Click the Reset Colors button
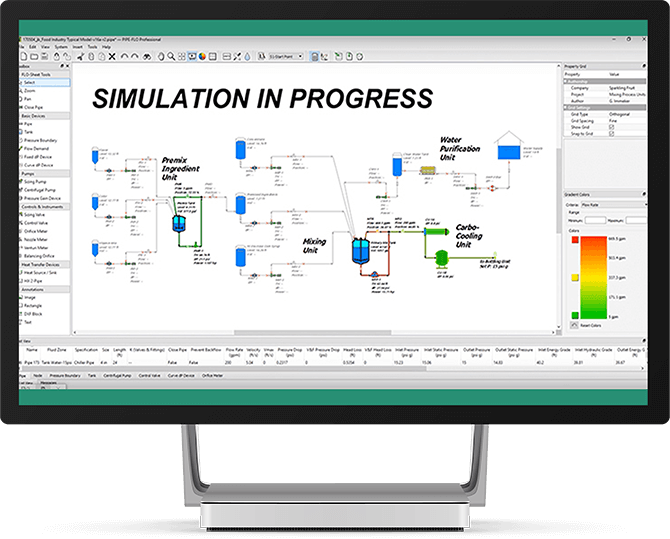 590,326
